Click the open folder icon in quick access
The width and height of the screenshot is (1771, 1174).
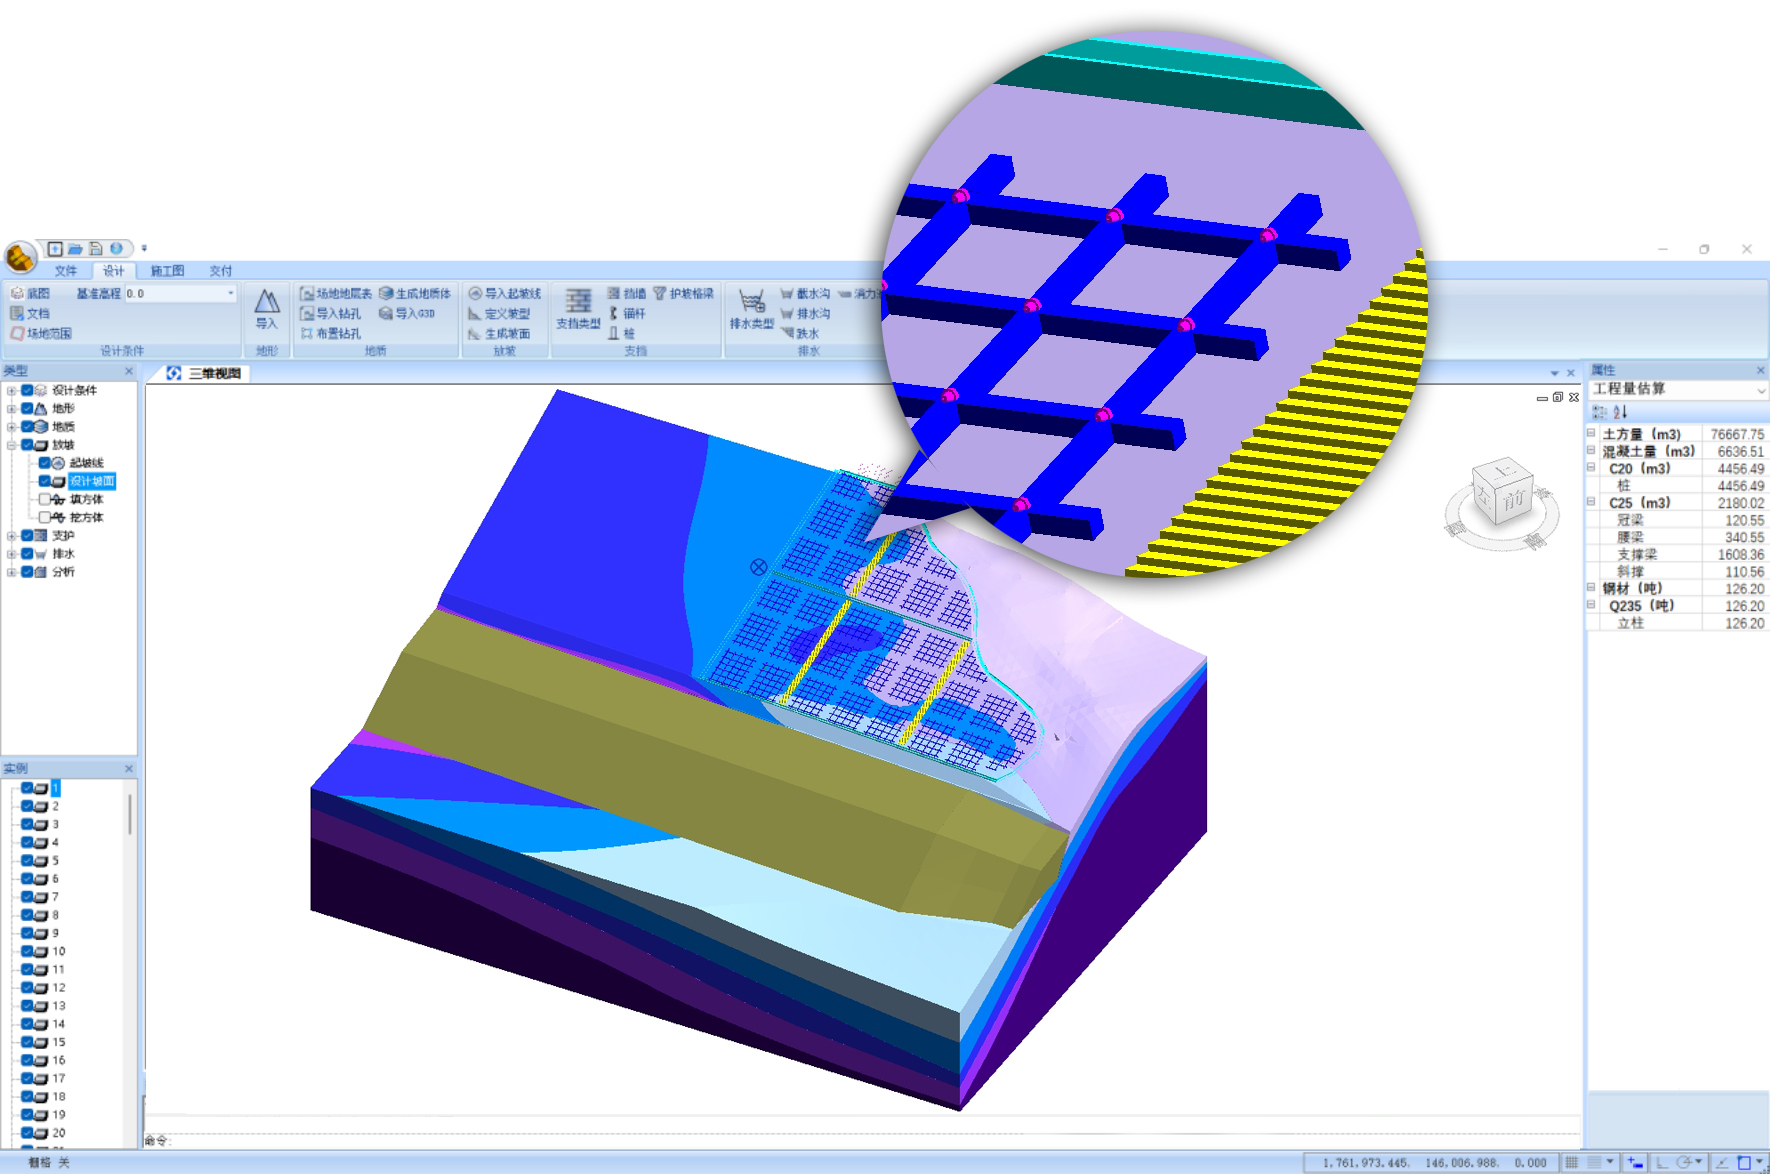point(75,249)
